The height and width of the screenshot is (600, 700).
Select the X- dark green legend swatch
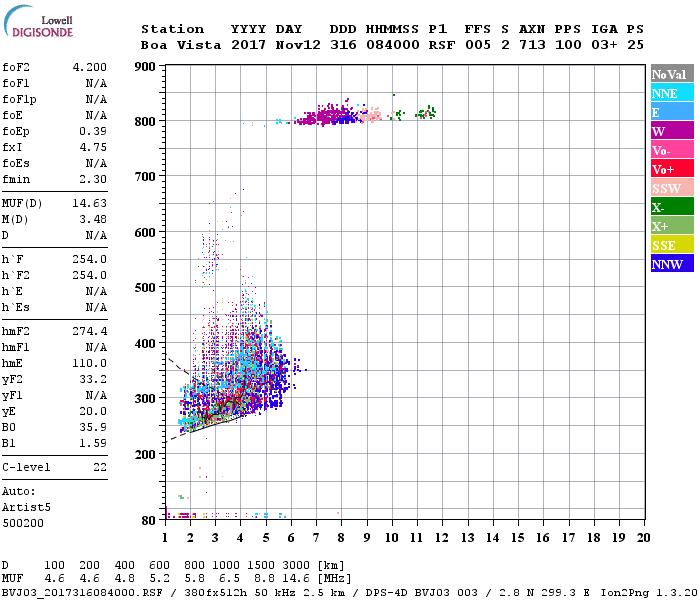[x=672, y=207]
